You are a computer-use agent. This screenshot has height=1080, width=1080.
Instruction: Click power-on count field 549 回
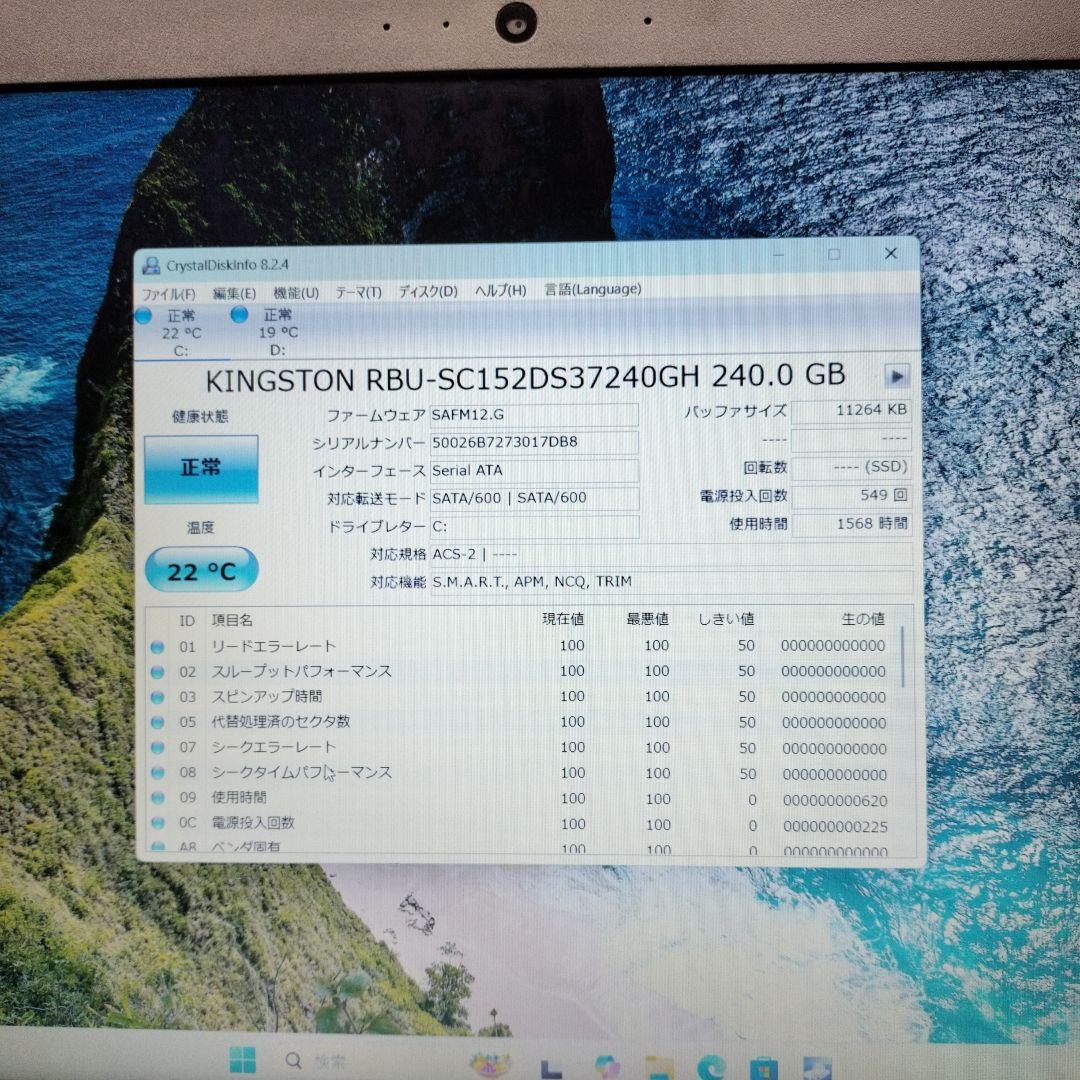(x=852, y=495)
